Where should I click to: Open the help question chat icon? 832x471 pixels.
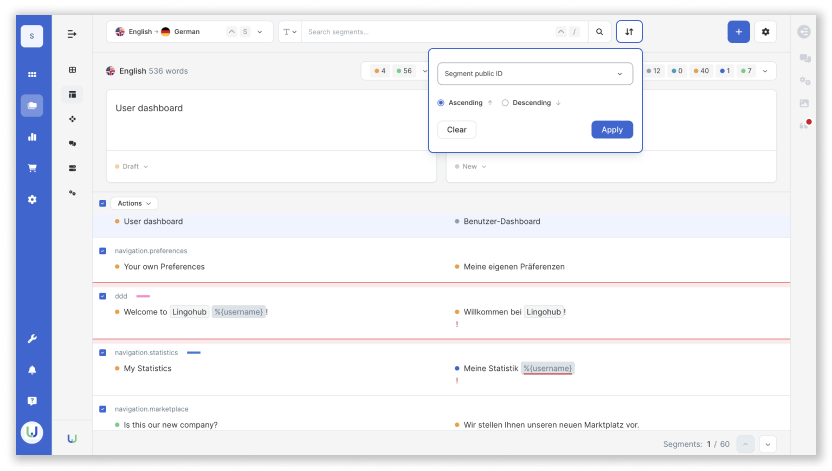click(x=32, y=401)
